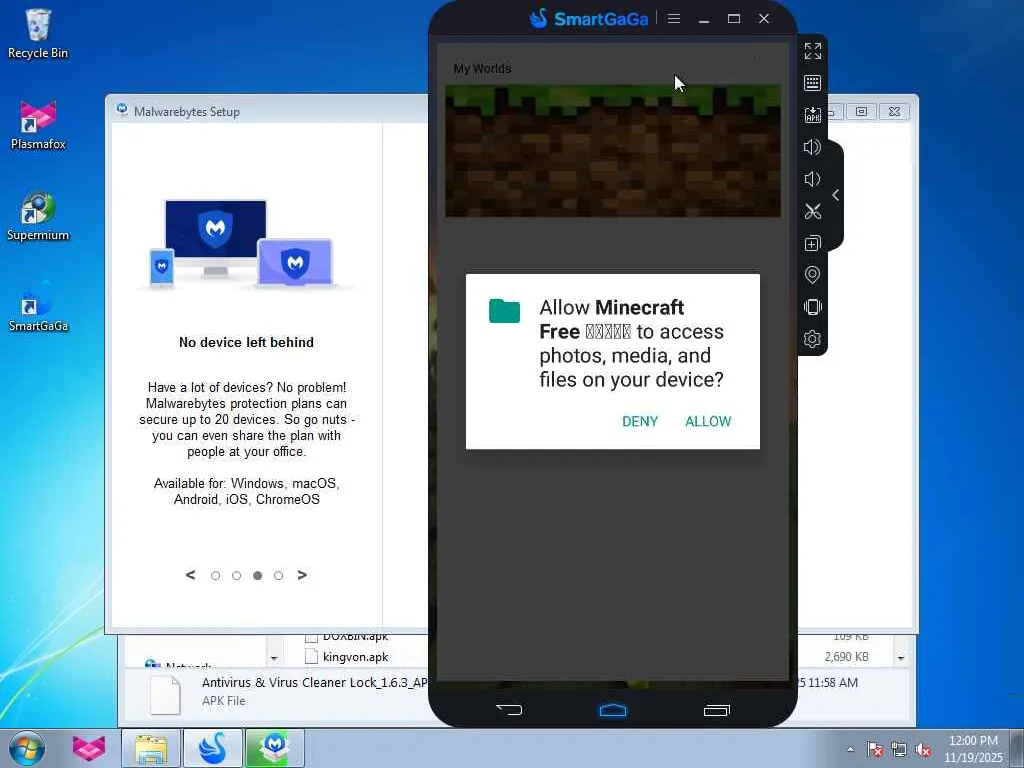Screen dimensions: 1024x768
Task: Switch to SmartGaGa taskbar button
Action: point(213,748)
